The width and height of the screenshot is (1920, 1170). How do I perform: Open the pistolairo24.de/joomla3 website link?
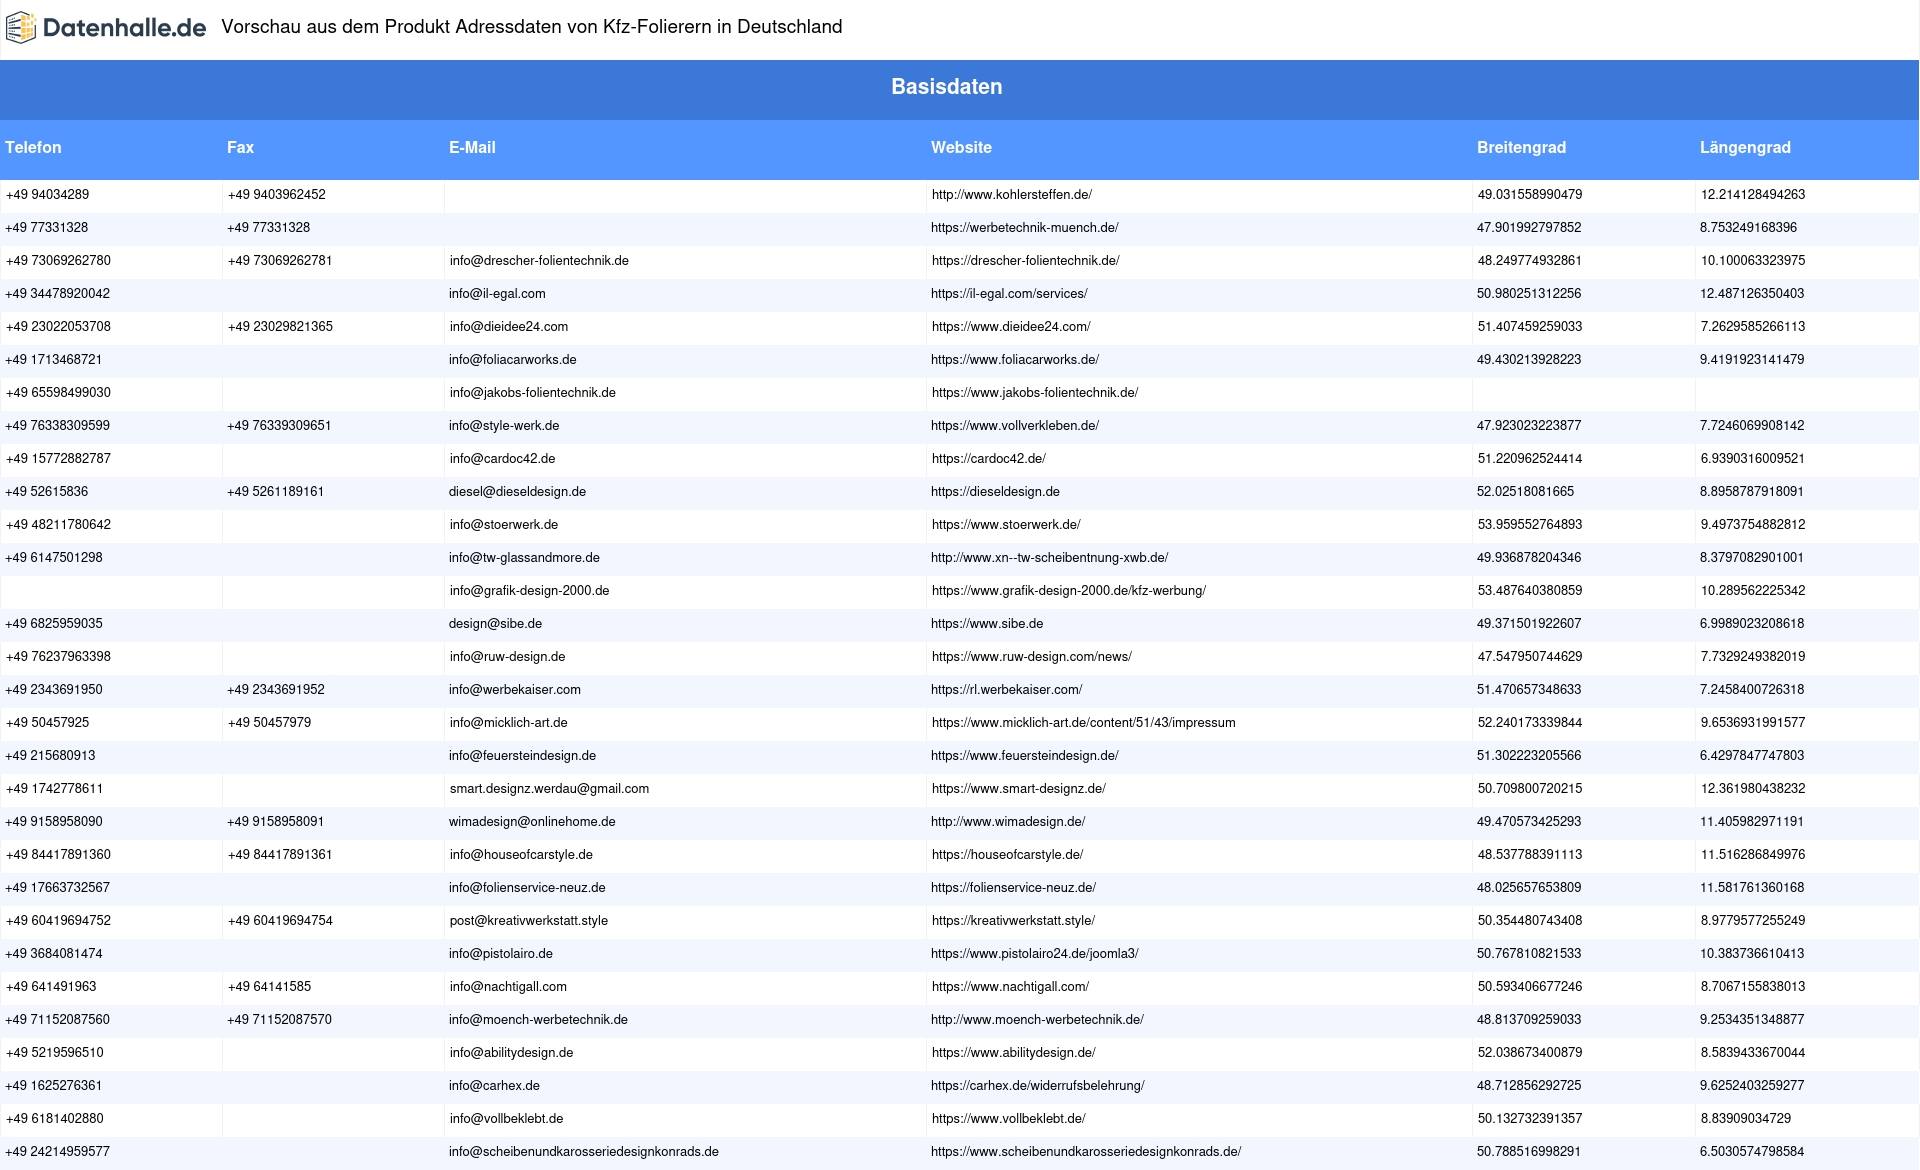click(1034, 954)
